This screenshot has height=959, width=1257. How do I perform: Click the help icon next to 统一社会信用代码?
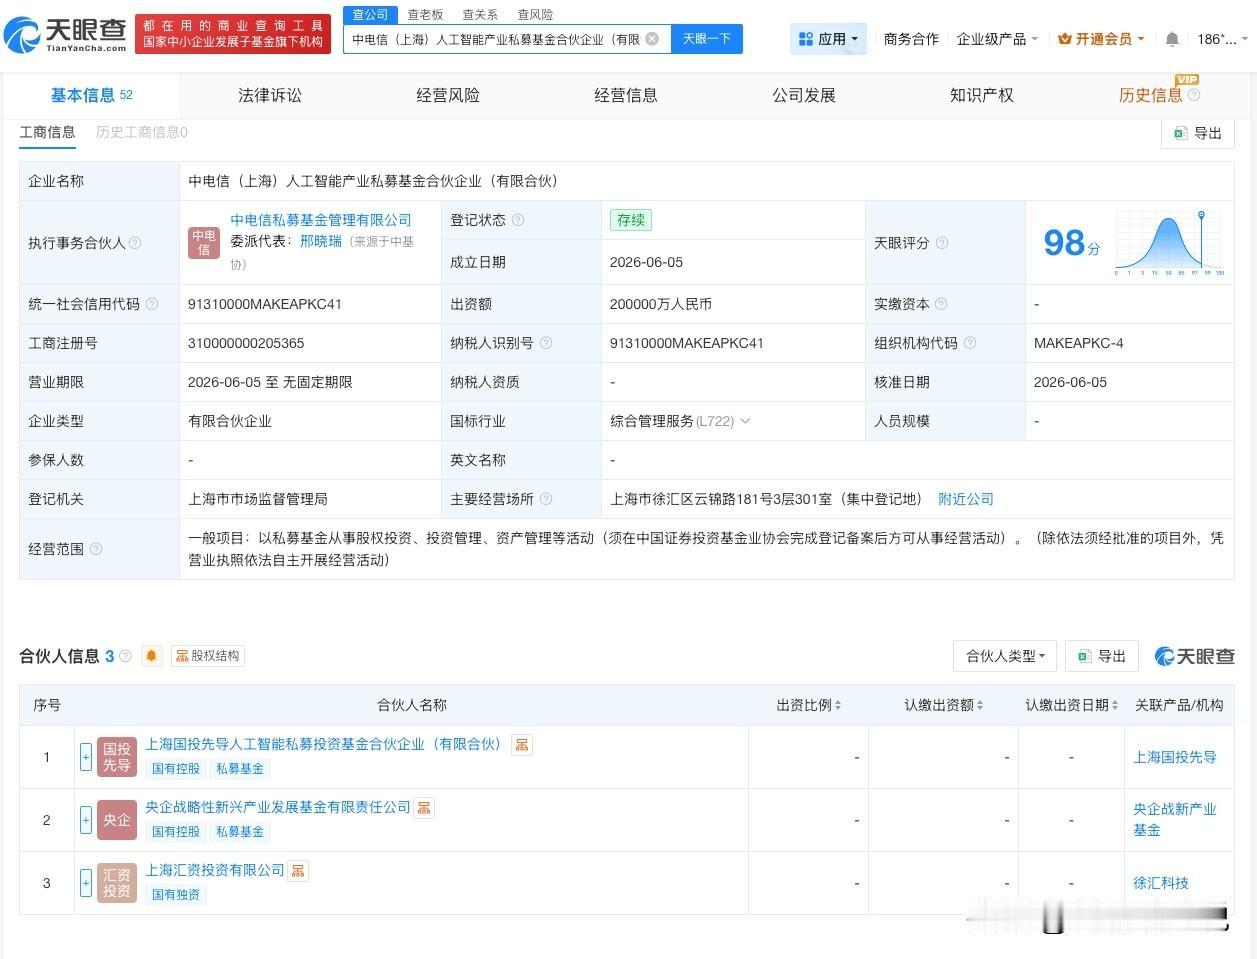[152, 304]
